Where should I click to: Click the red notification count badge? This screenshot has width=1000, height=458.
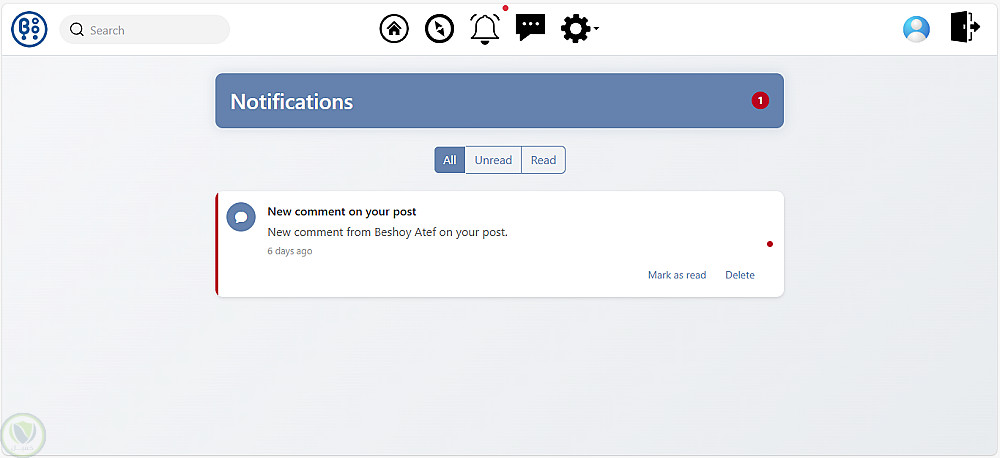[760, 100]
